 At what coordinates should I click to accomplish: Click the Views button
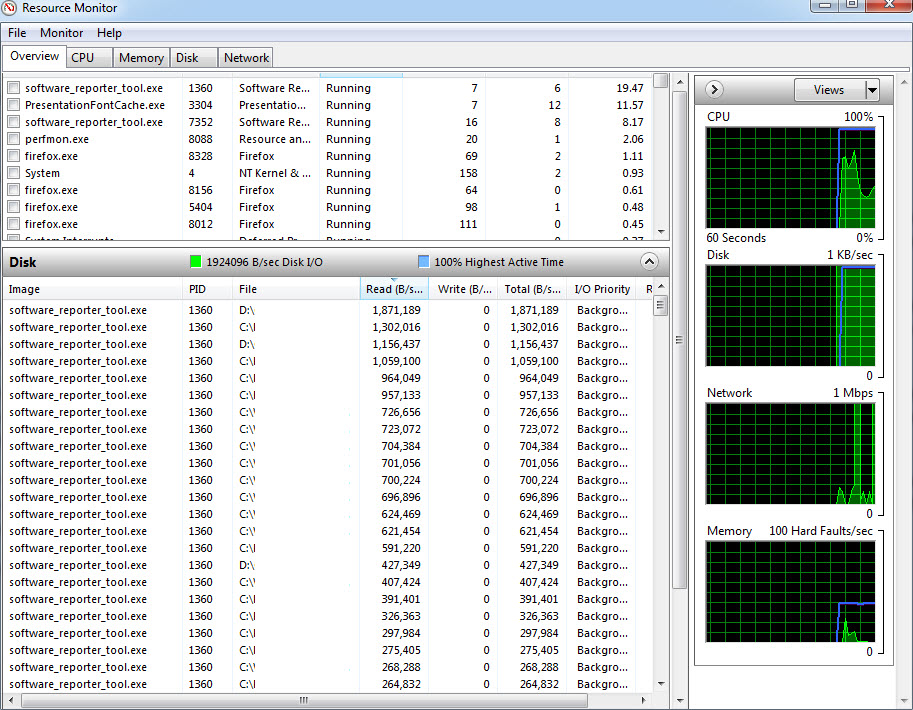pos(828,90)
